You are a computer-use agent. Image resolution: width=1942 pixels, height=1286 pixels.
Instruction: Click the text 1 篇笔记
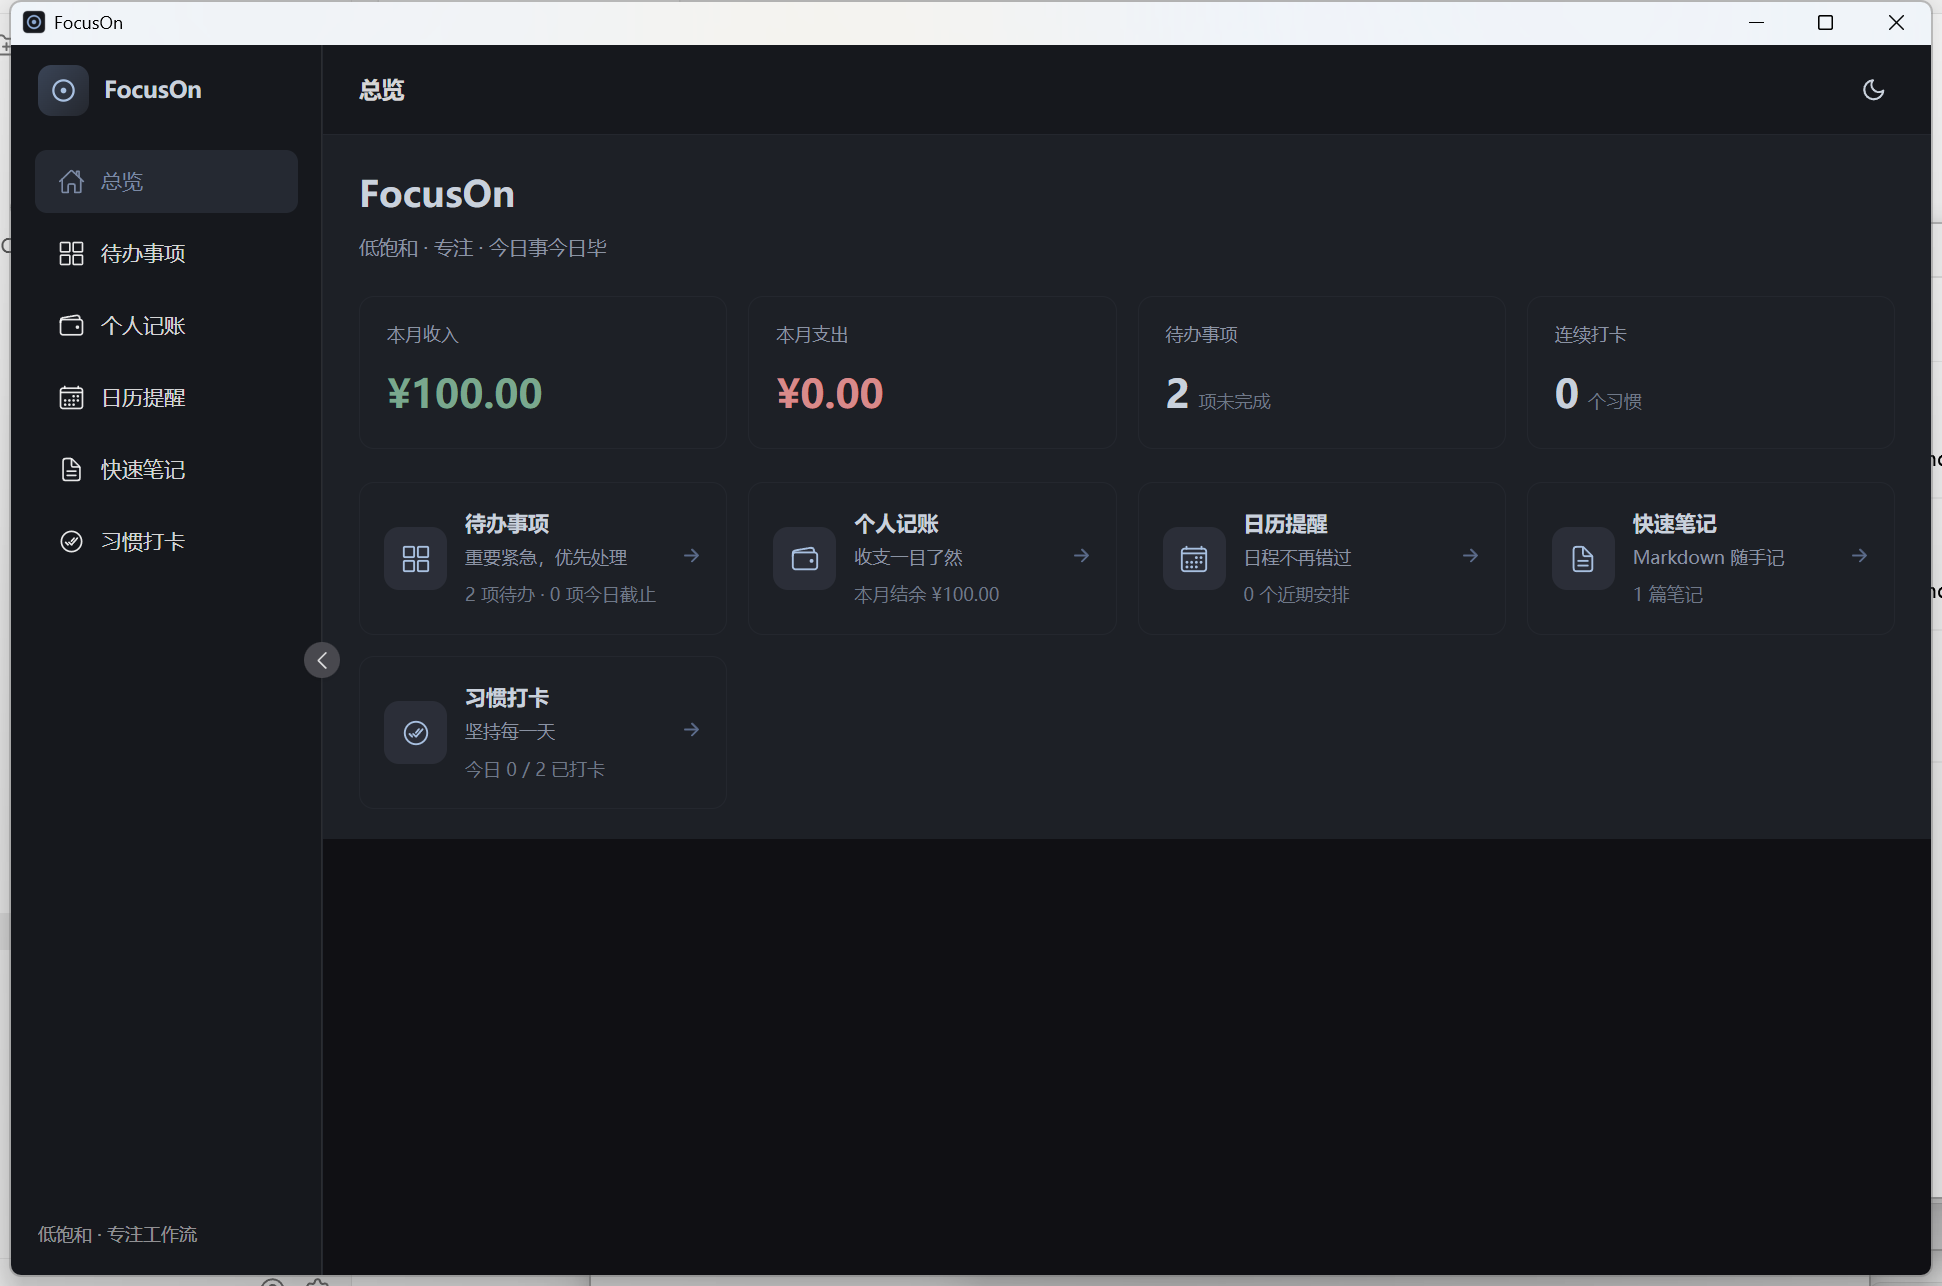tap(1668, 594)
